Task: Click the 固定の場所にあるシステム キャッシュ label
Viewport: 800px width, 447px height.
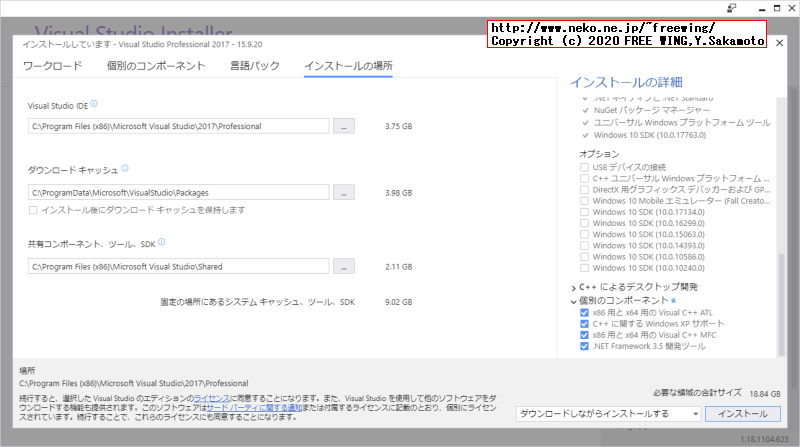Action: (258, 302)
